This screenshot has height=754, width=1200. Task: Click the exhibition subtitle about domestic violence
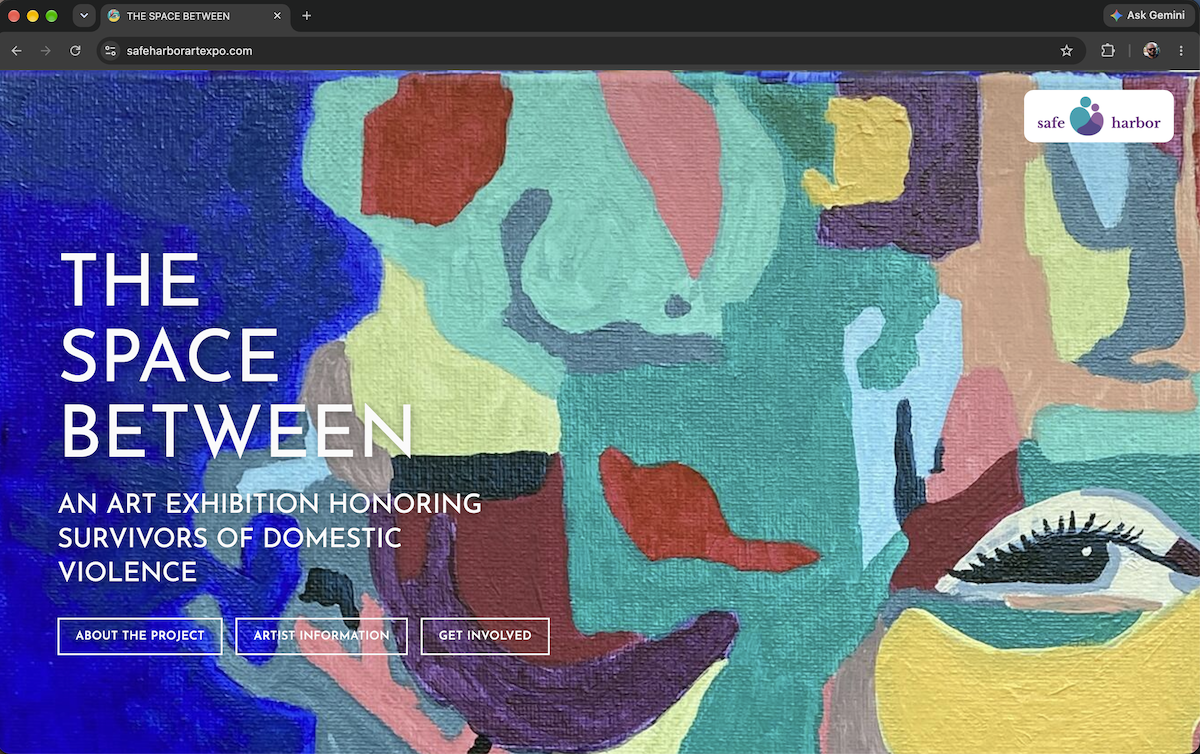270,538
